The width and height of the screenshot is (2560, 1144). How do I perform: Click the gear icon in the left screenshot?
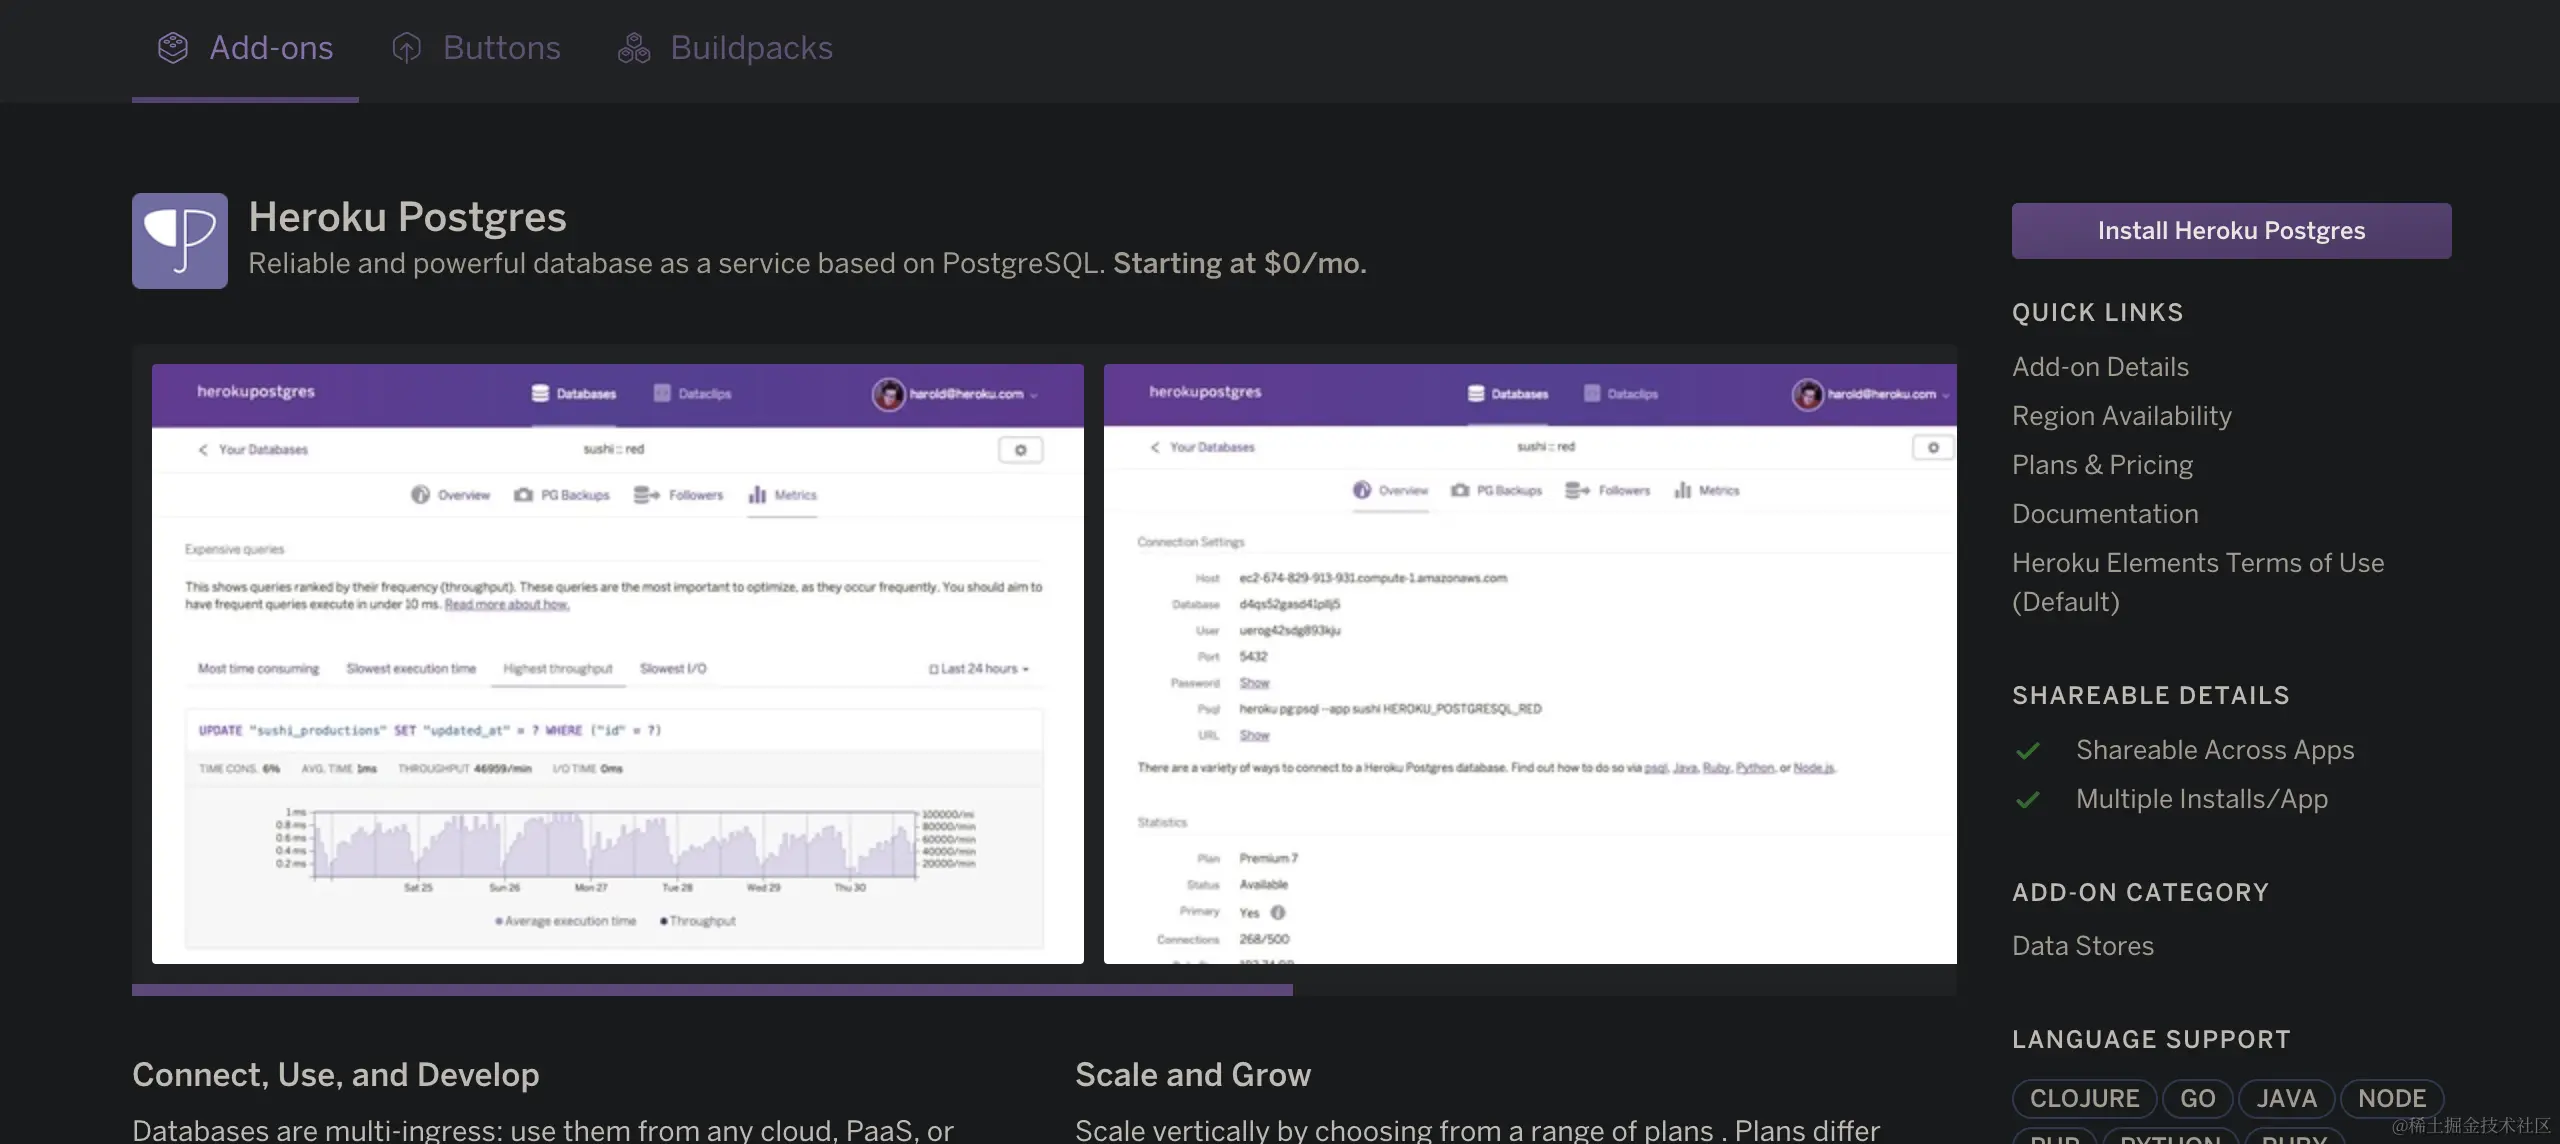[x=1020, y=450]
